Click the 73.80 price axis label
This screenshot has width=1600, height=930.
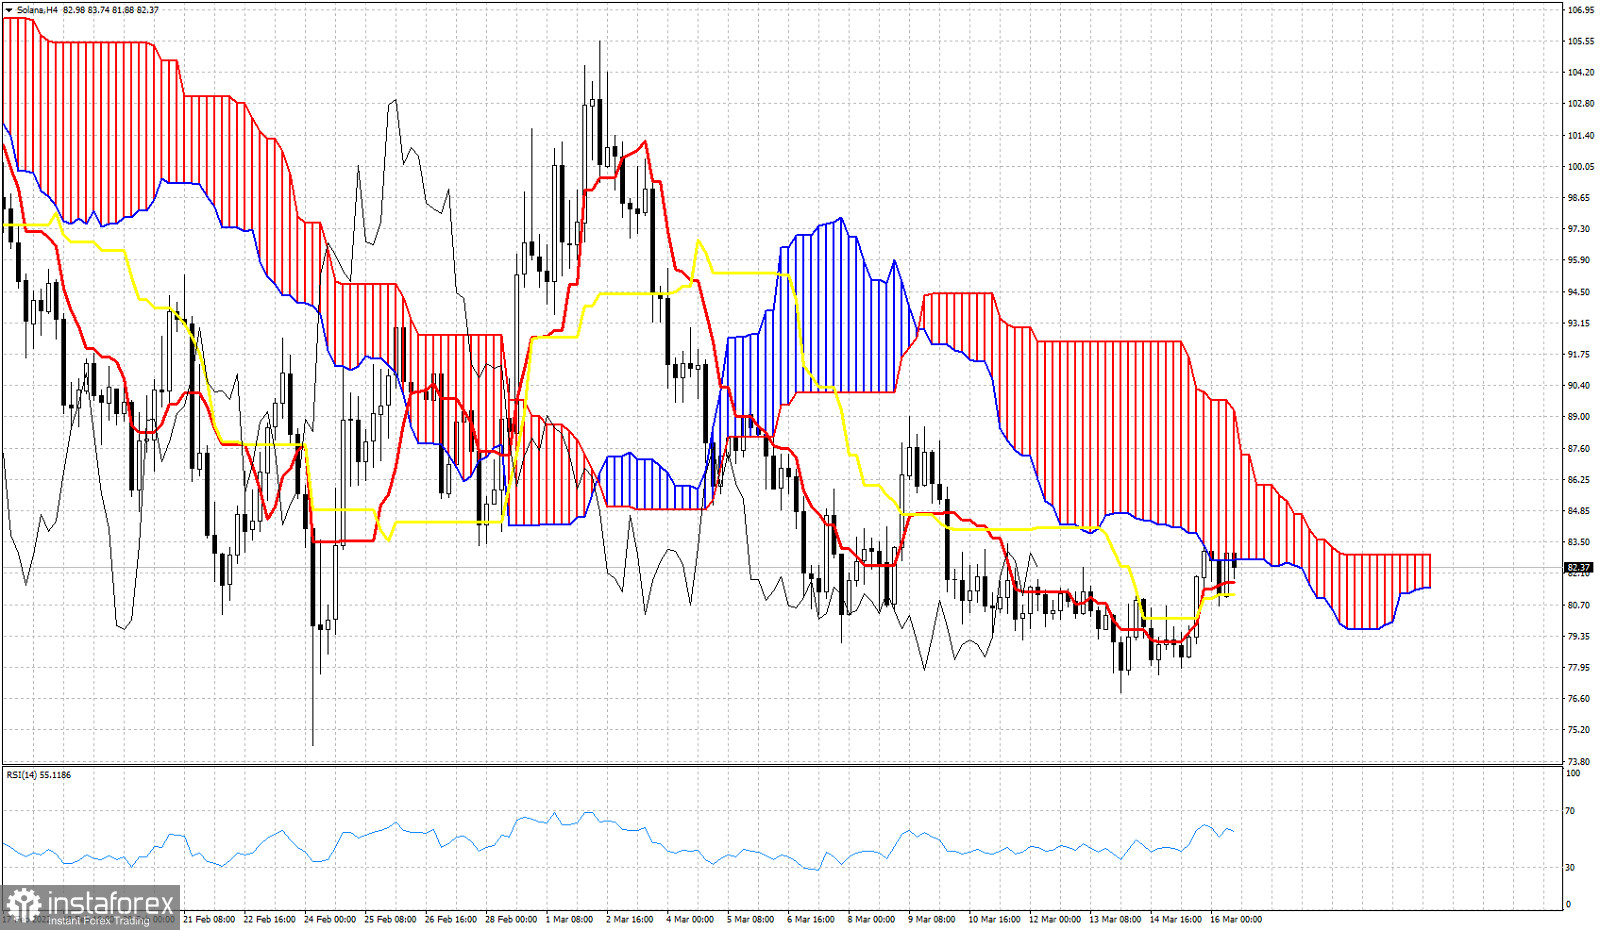pyautogui.click(x=1578, y=761)
